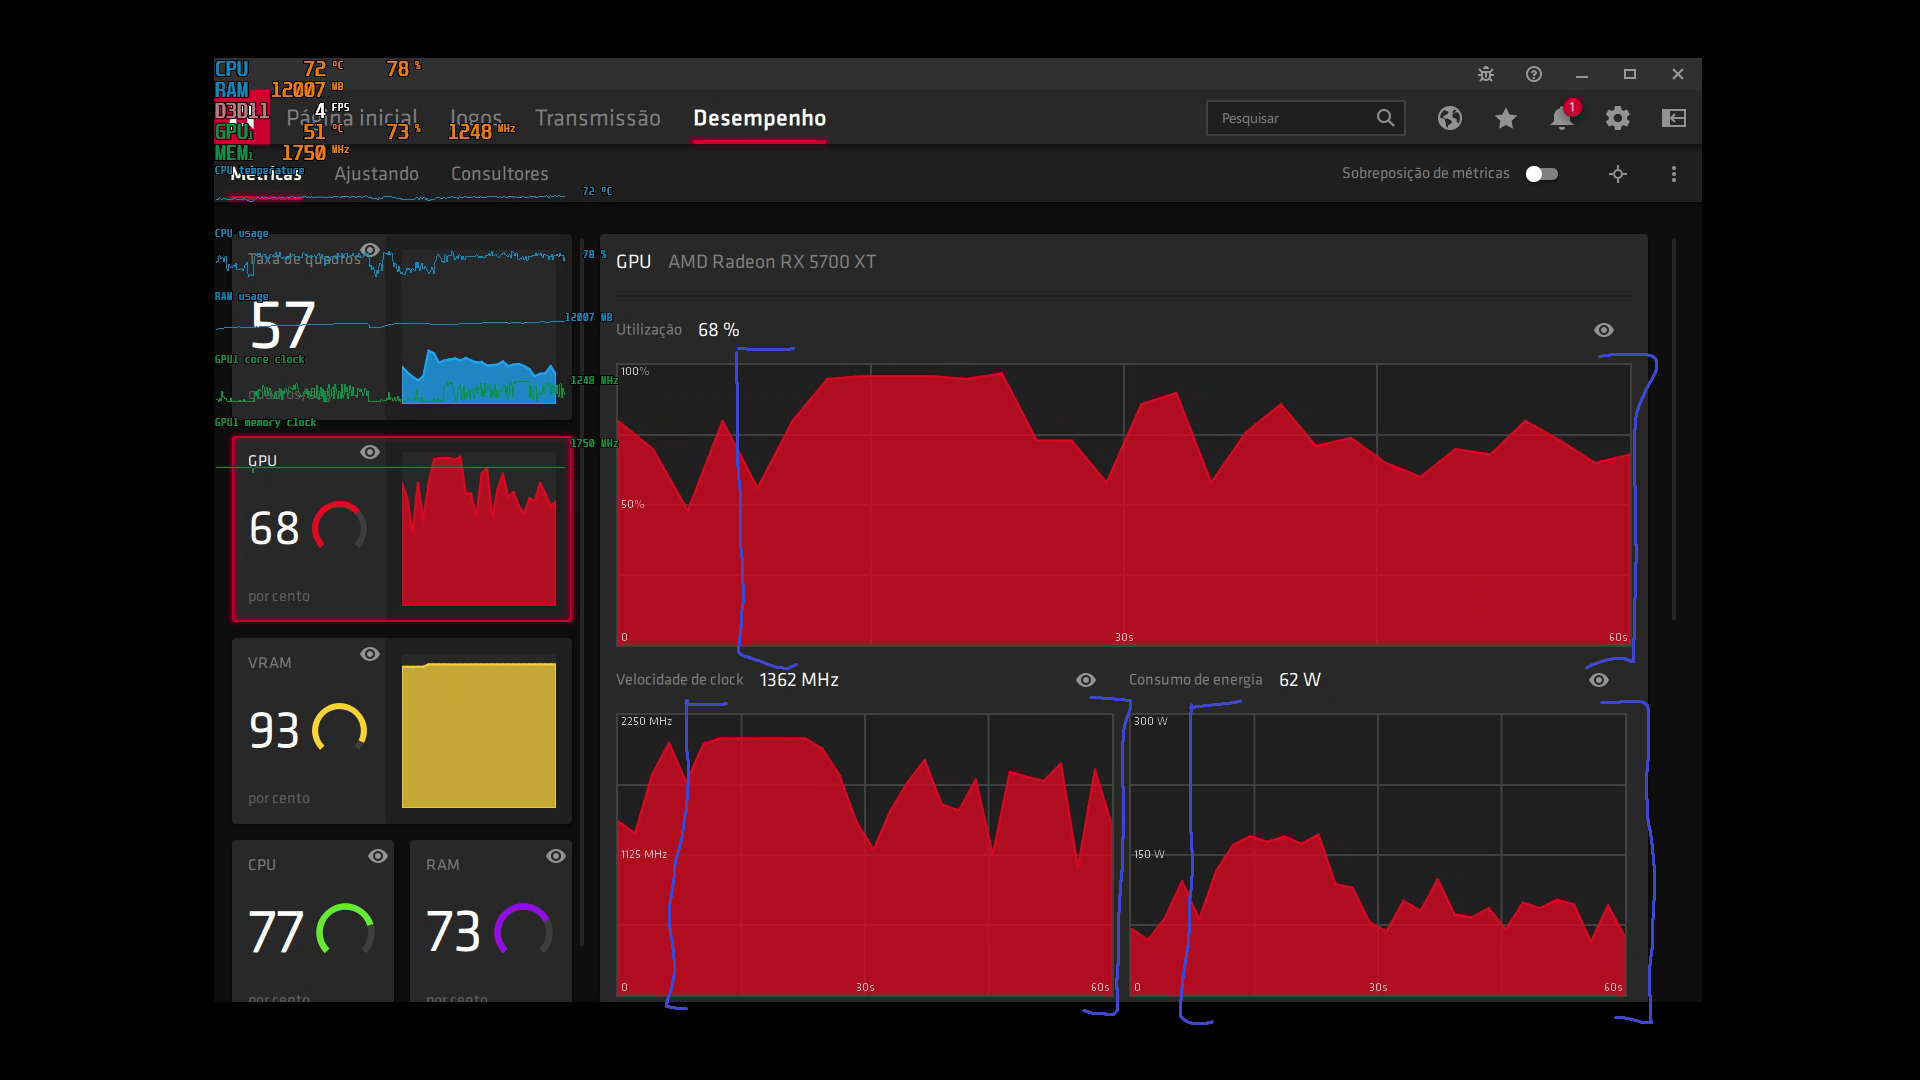
Task: Toggle the sidebar panel icon
Action: point(1674,118)
